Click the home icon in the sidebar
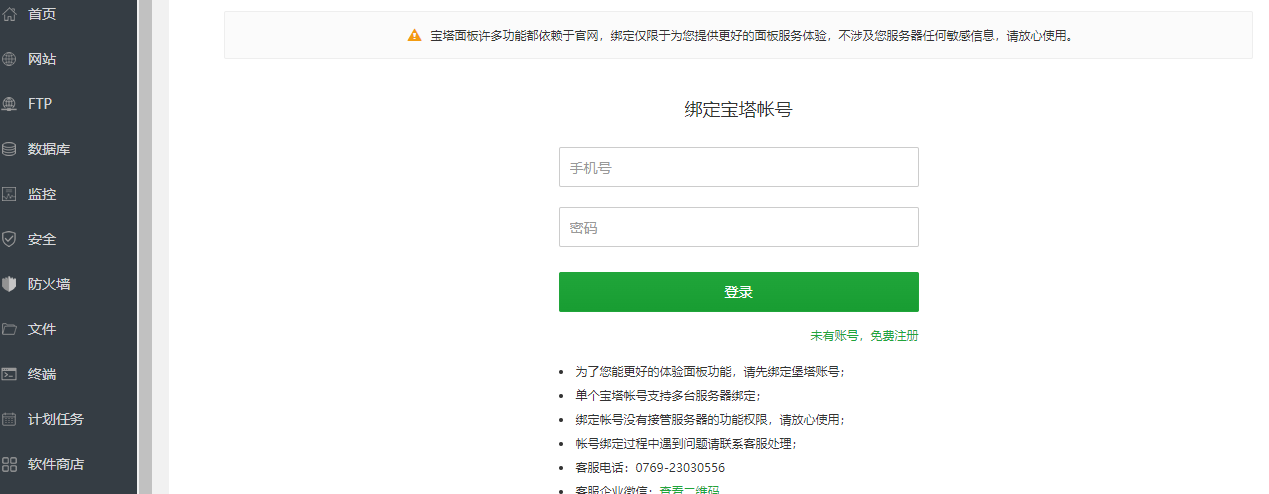The image size is (1269, 494). click(9, 14)
